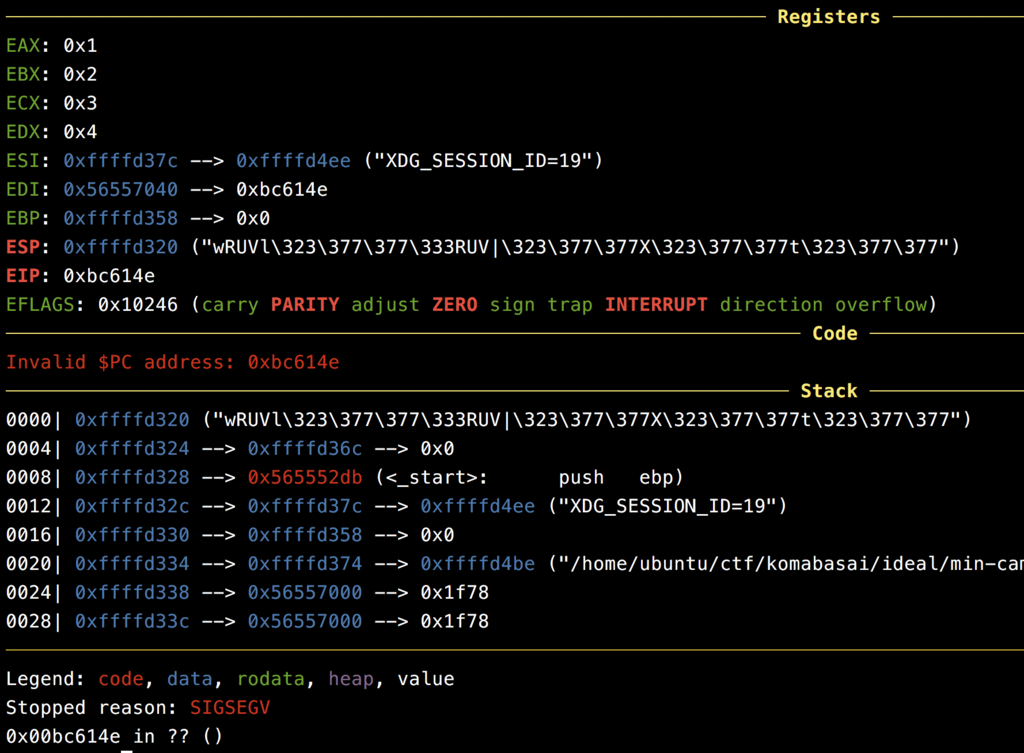Click code address 0x565552db
This screenshot has width=1024, height=753.
pyautogui.click(x=304, y=477)
